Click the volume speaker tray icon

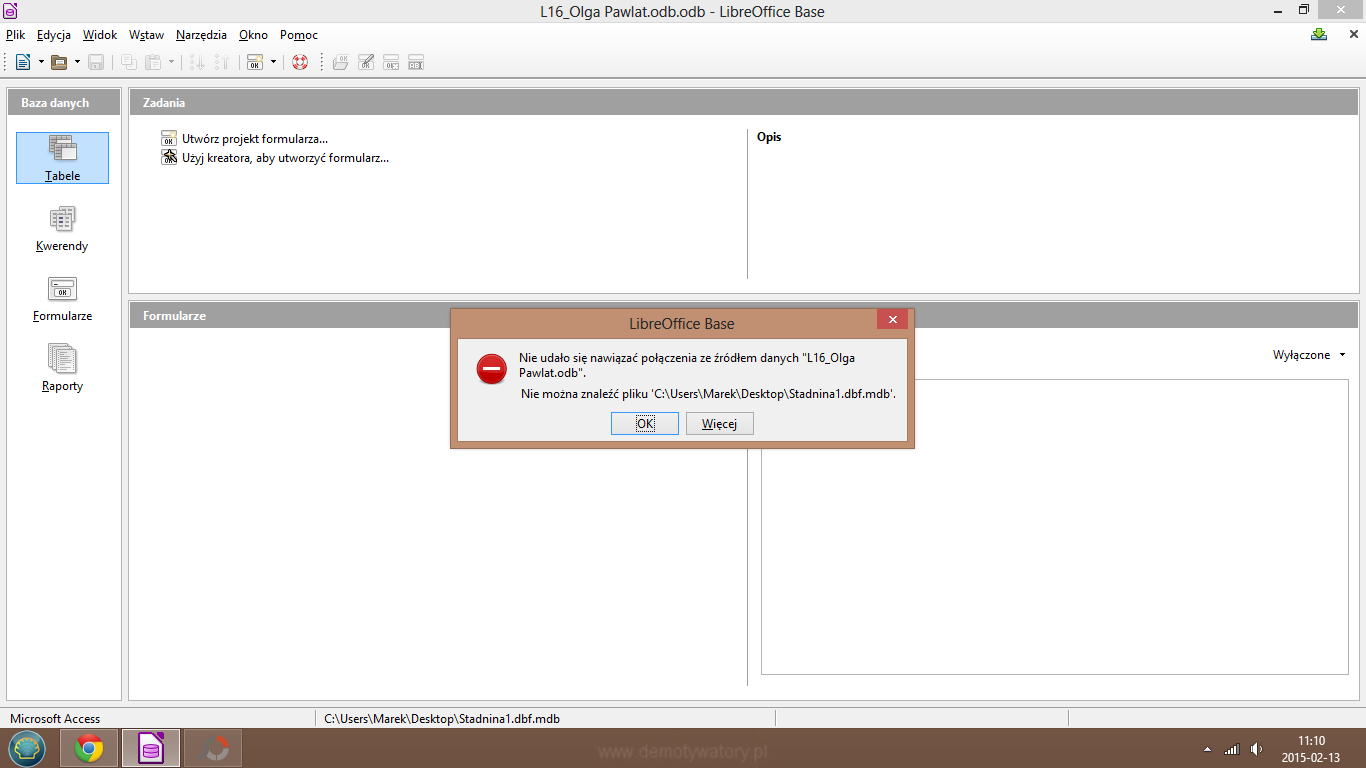[x=1256, y=749]
